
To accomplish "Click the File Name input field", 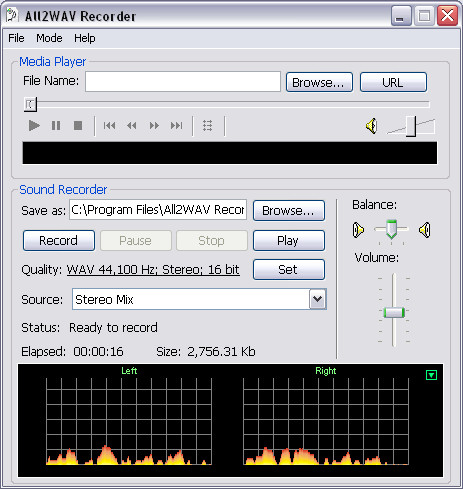I will pos(183,82).
